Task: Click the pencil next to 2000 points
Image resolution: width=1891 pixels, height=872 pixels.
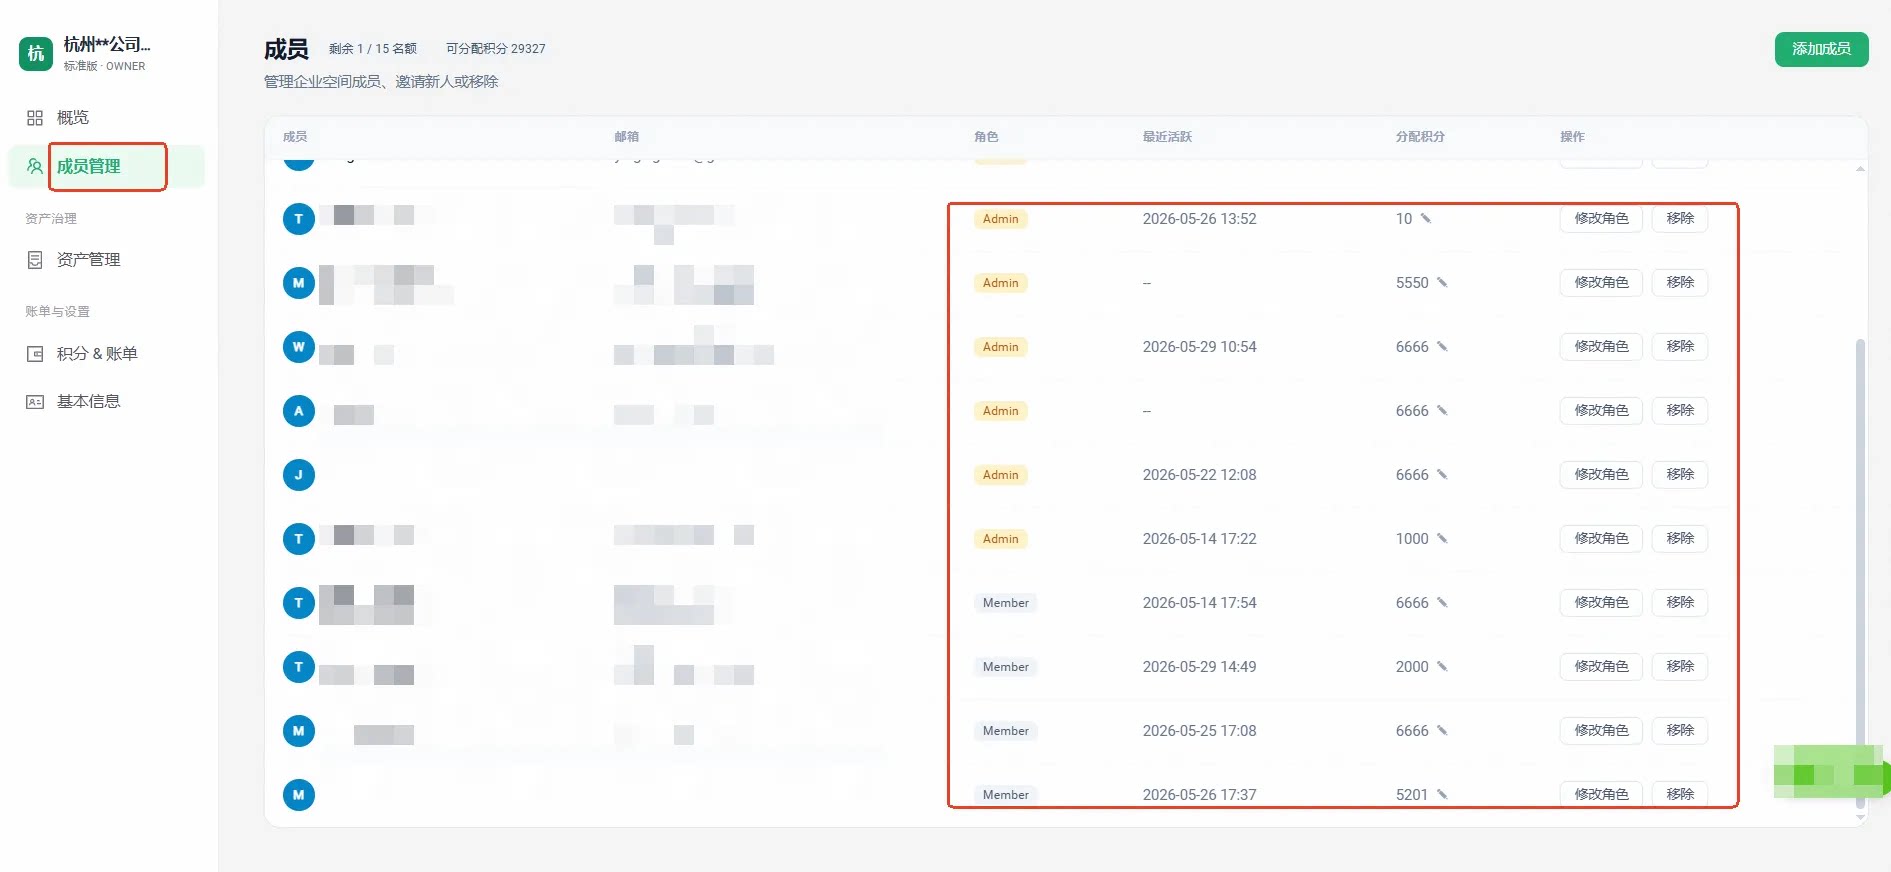Action: click(x=1442, y=666)
